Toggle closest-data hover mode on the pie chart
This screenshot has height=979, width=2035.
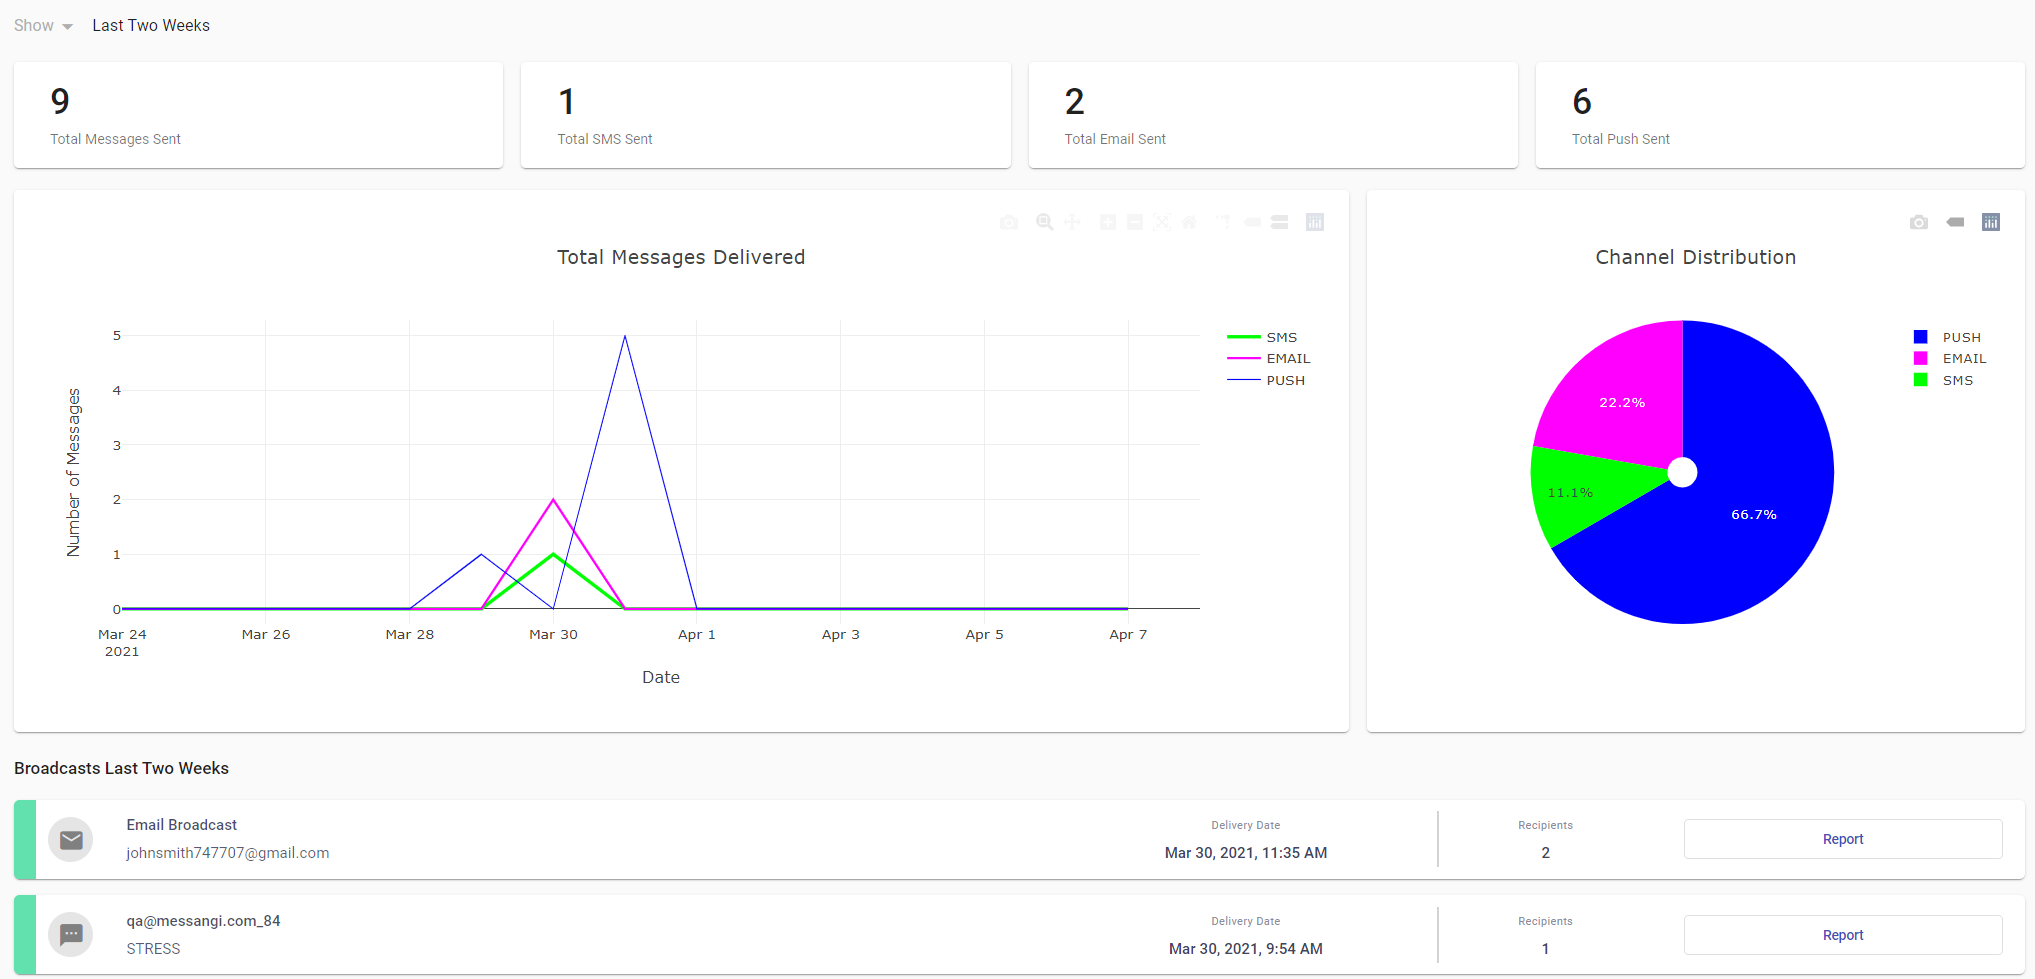point(1955,222)
